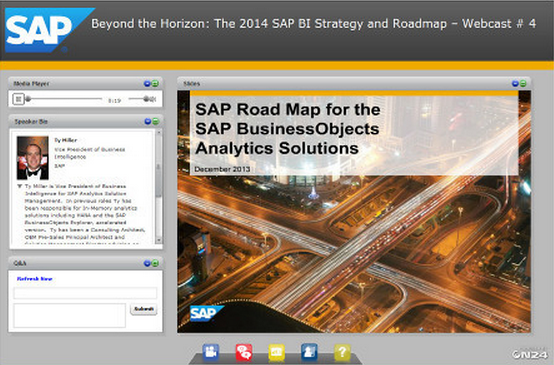Image resolution: width=554 pixels, height=365 pixels.
Task: Click the Slides panel title
Action: (192, 84)
